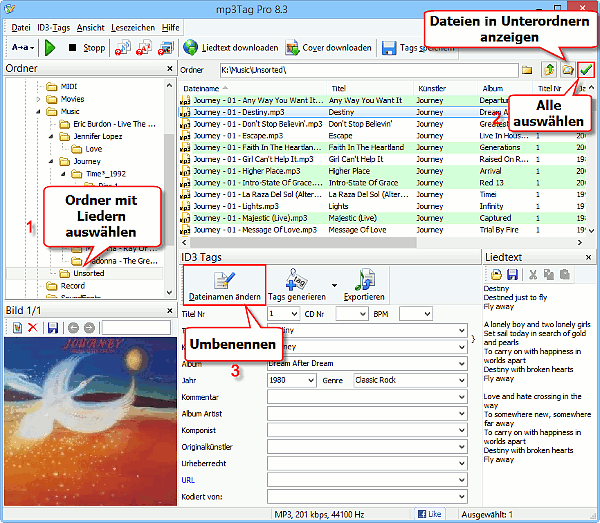Click open lyrics file icon in Liedtext
This screenshot has width=600, height=523.
pyautogui.click(x=496, y=274)
